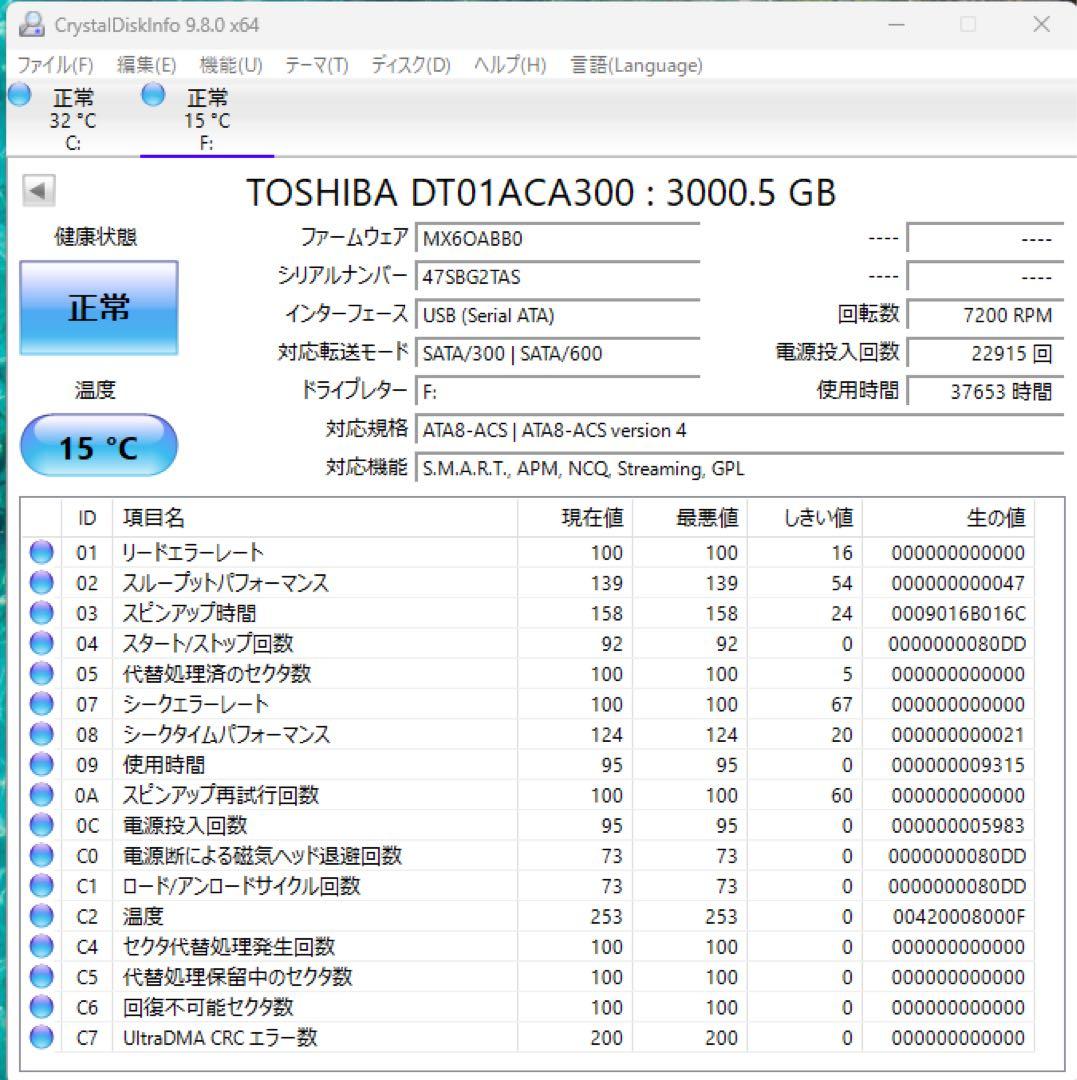
Task: Click the status icon for ID 07 row
Action: click(x=42, y=704)
